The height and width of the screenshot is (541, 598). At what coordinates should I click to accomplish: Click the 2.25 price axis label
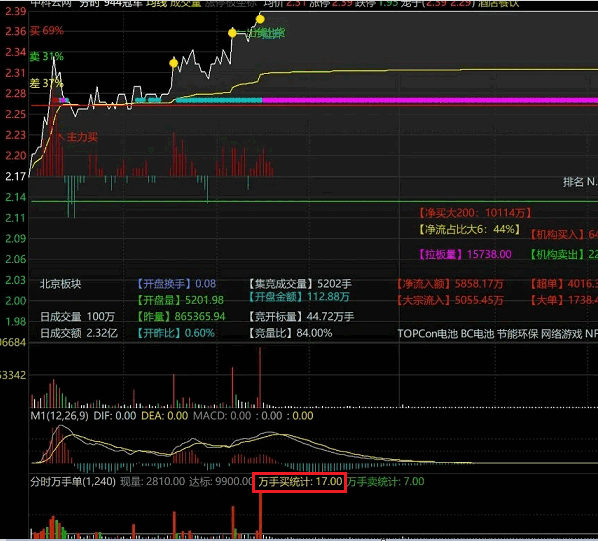[16, 114]
